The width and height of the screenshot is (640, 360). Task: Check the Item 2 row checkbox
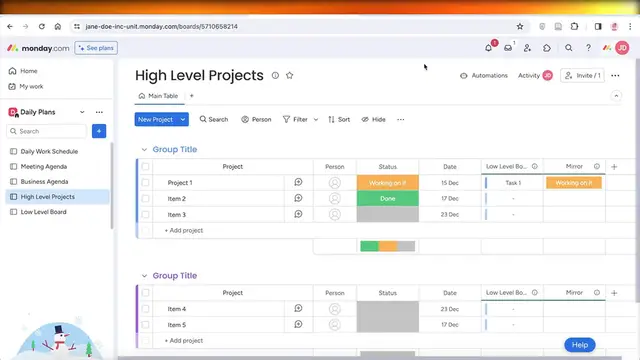point(145,198)
